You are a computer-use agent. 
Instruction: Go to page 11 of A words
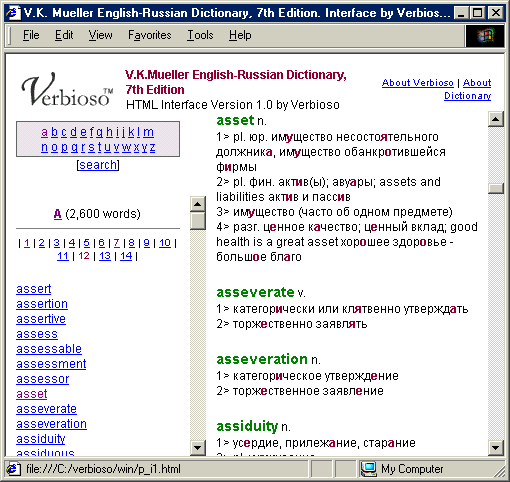pos(63,256)
